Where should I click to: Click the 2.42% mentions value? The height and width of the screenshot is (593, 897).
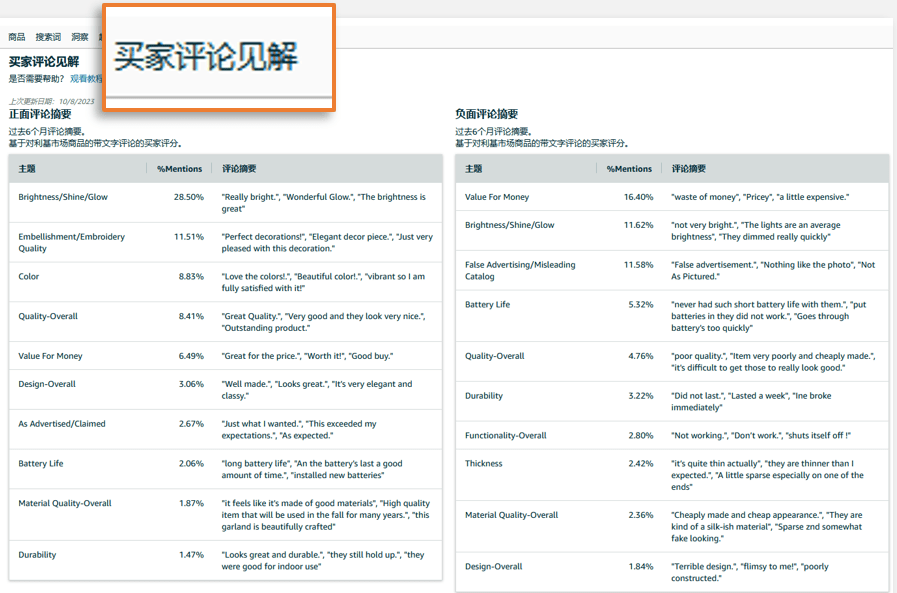point(641,463)
